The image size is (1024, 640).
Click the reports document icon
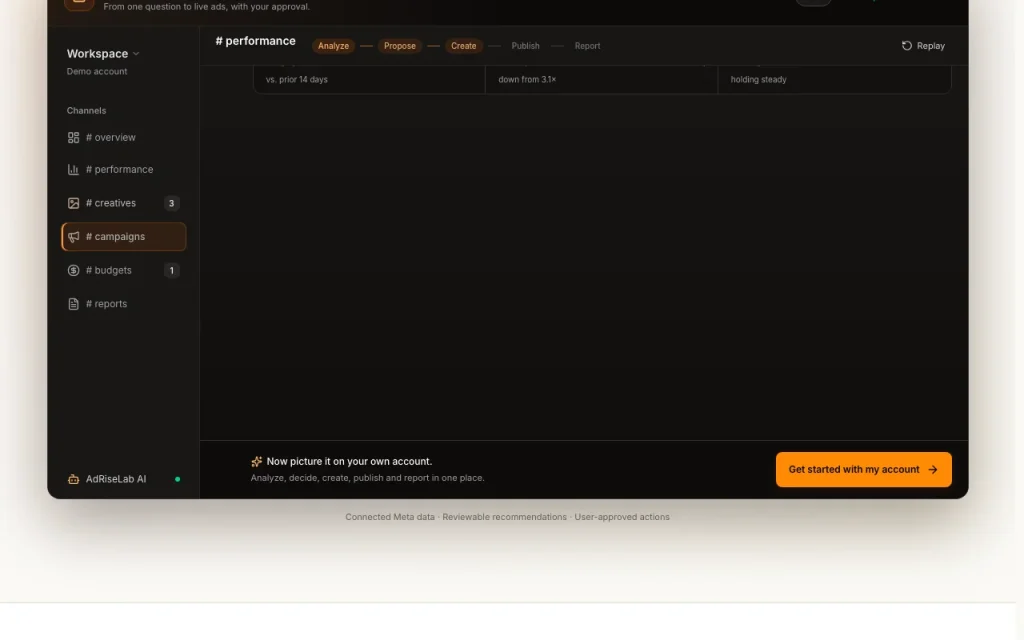coord(73,304)
